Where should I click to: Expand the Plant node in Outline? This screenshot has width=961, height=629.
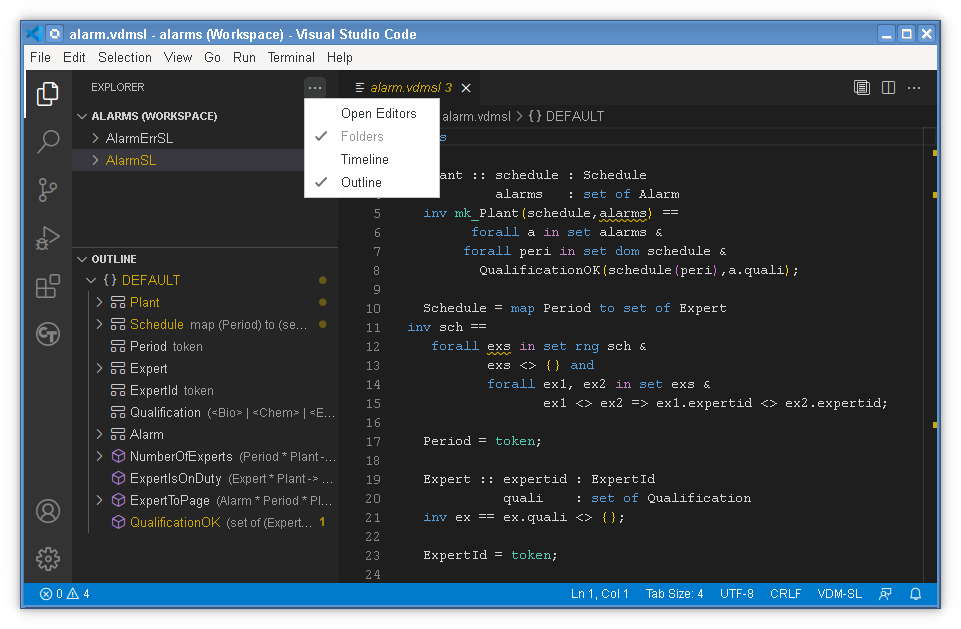pos(99,302)
